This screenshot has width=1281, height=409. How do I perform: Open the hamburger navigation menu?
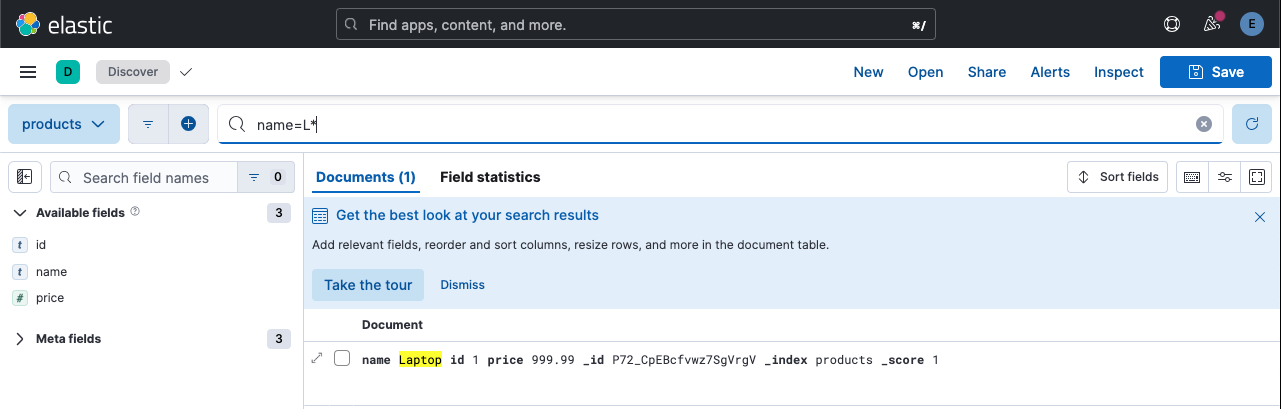coord(28,72)
